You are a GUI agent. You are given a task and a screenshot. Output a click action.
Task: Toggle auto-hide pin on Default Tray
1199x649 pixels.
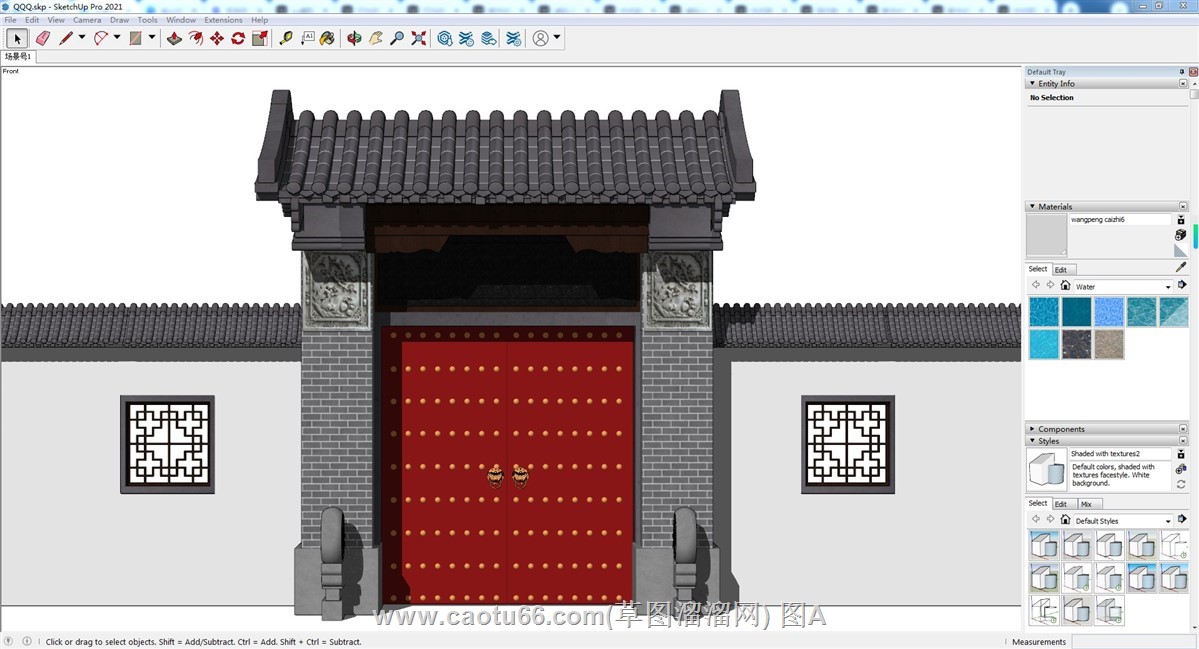[x=1181, y=72]
